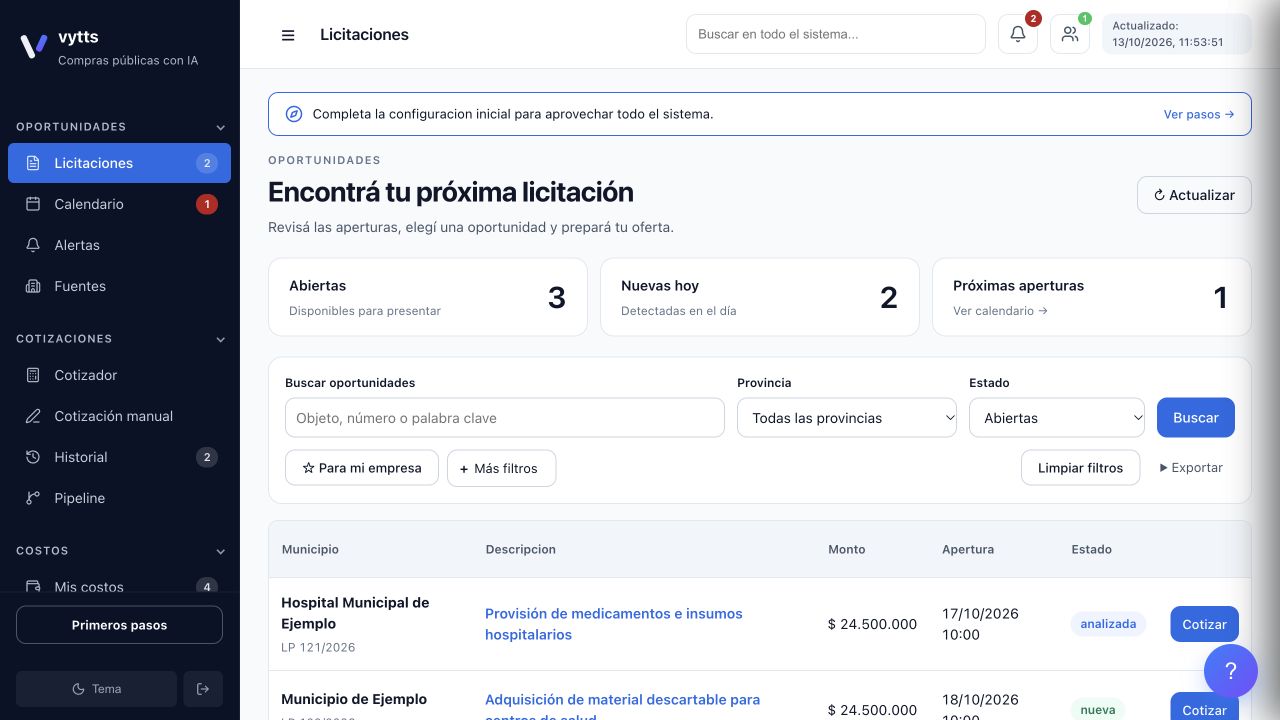This screenshot has height=720, width=1280.
Task: Click the Licitaciones document icon in sidebar
Action: tap(33, 163)
